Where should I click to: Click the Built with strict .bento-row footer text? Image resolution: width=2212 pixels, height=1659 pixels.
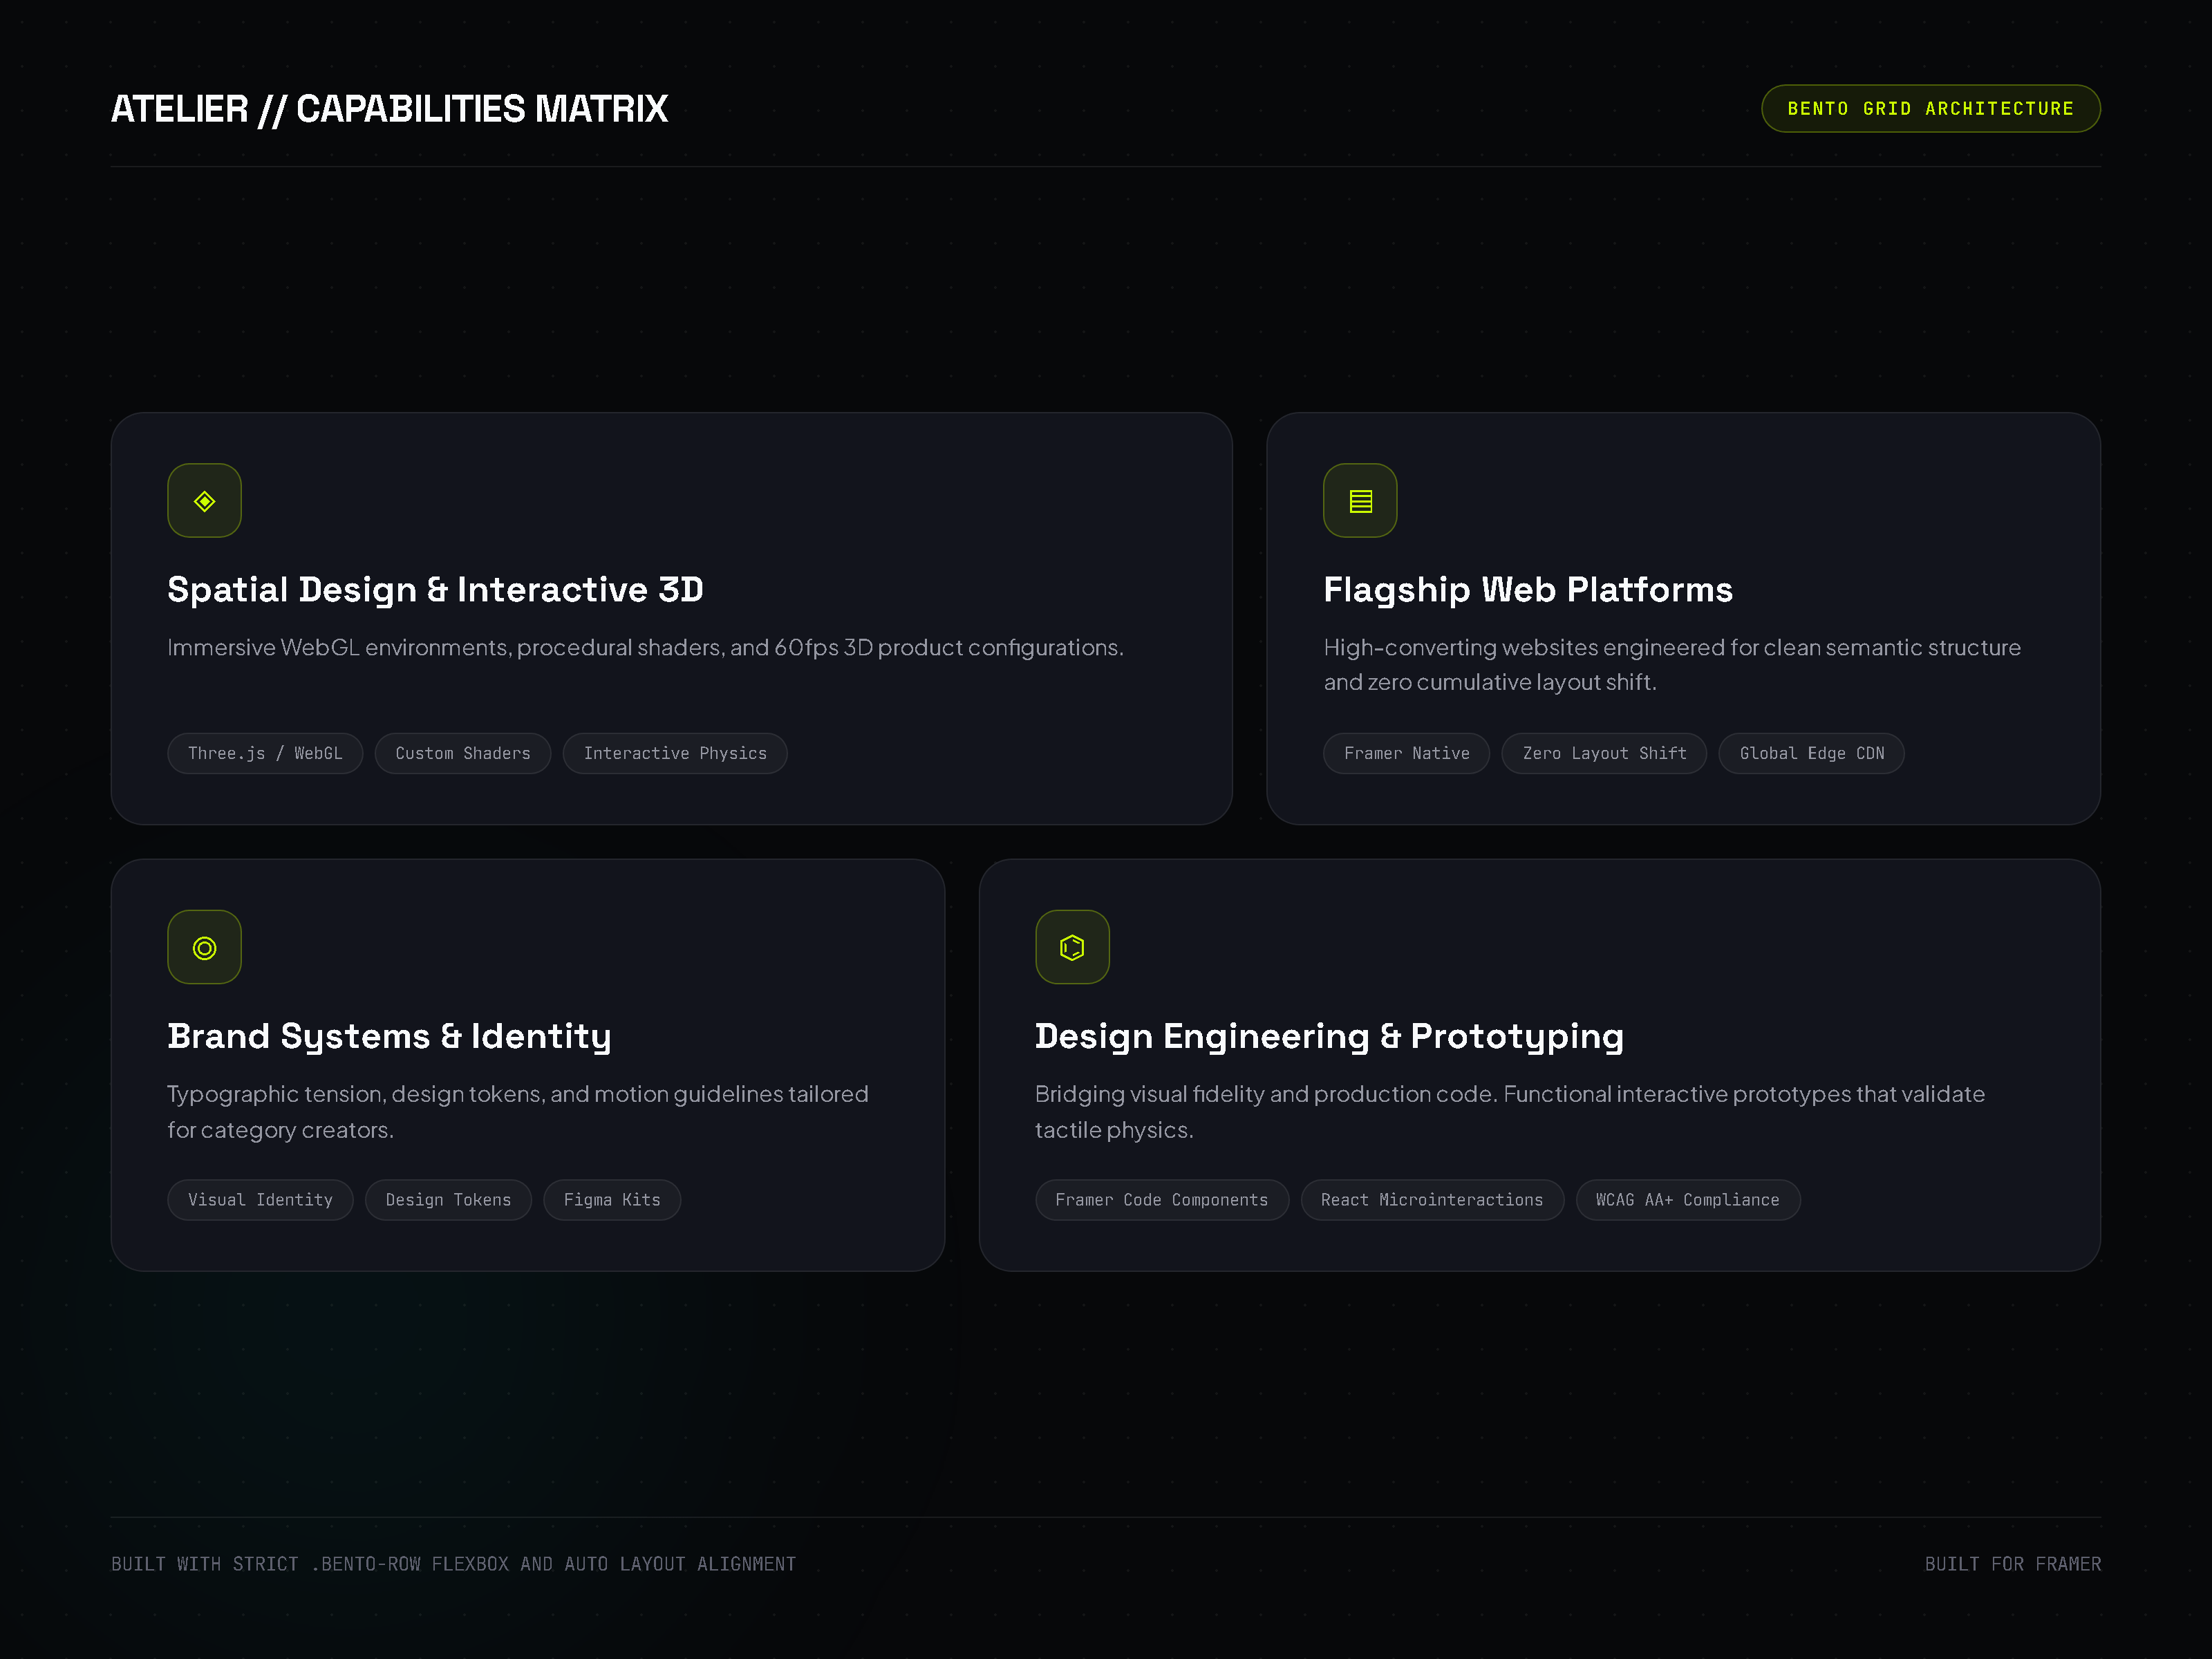pyautogui.click(x=453, y=1564)
